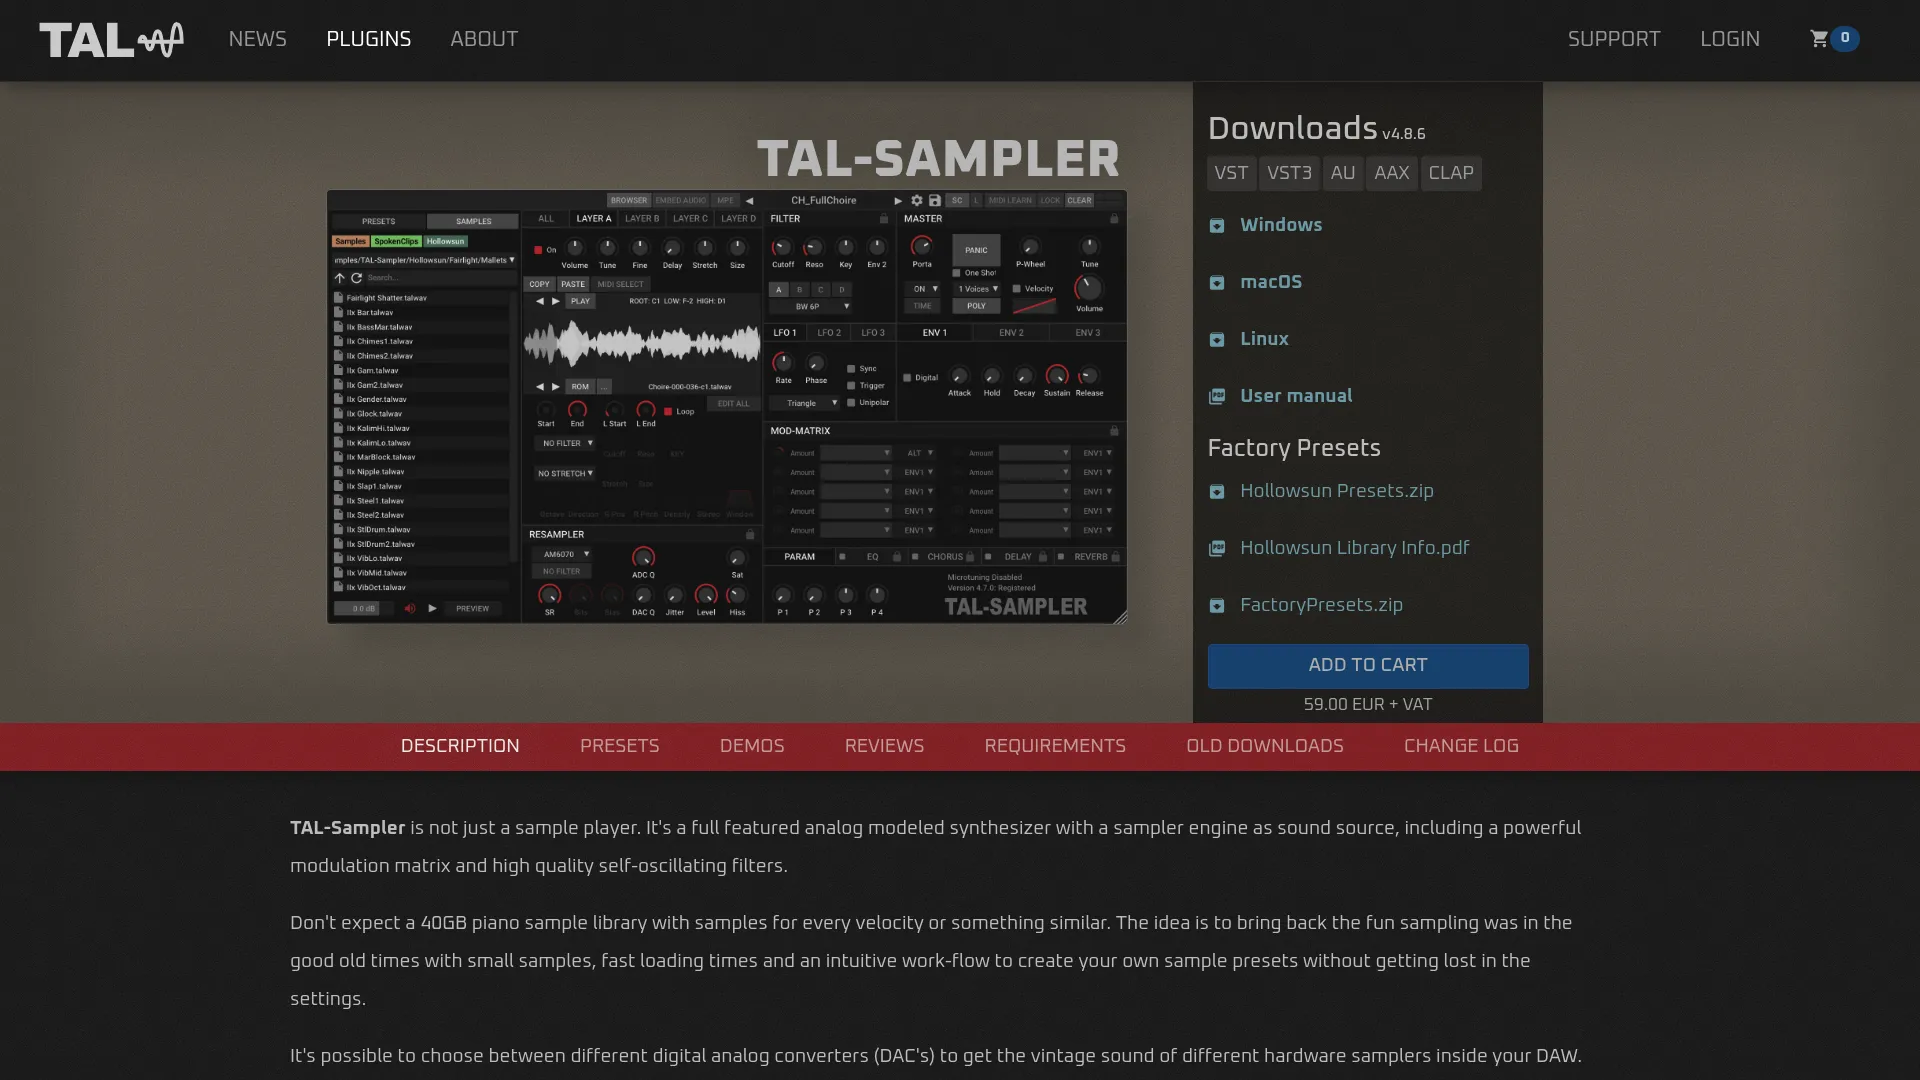Switch to the PRESETS tab

pos(619,747)
